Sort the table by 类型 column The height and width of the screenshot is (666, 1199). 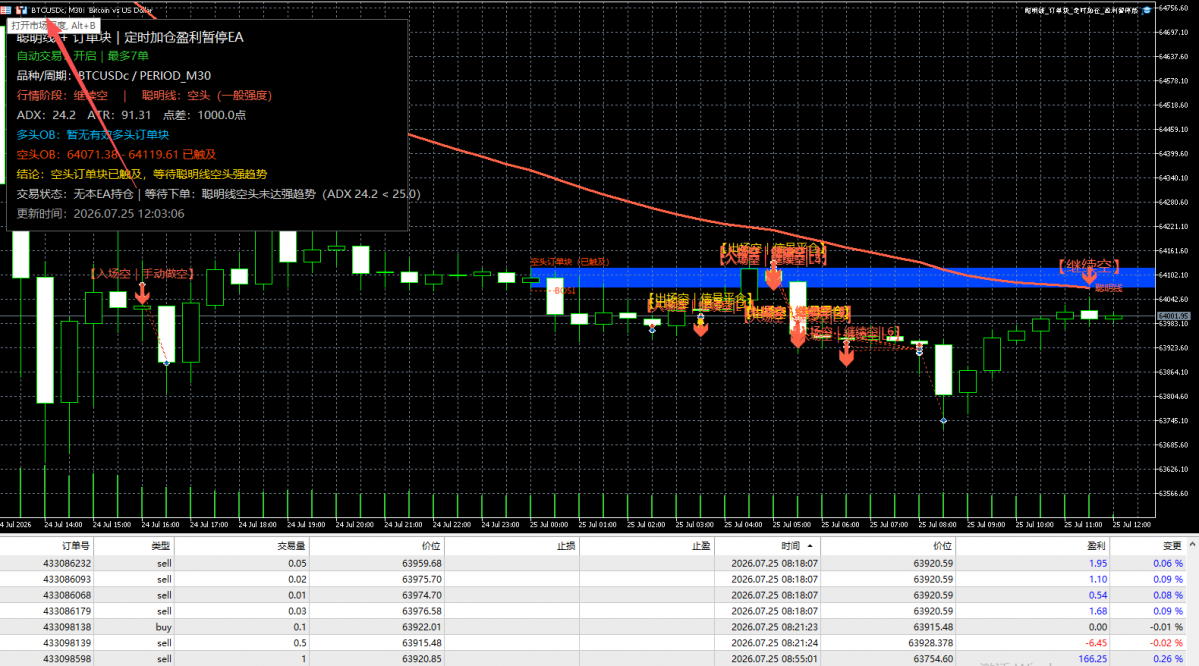pos(134,546)
